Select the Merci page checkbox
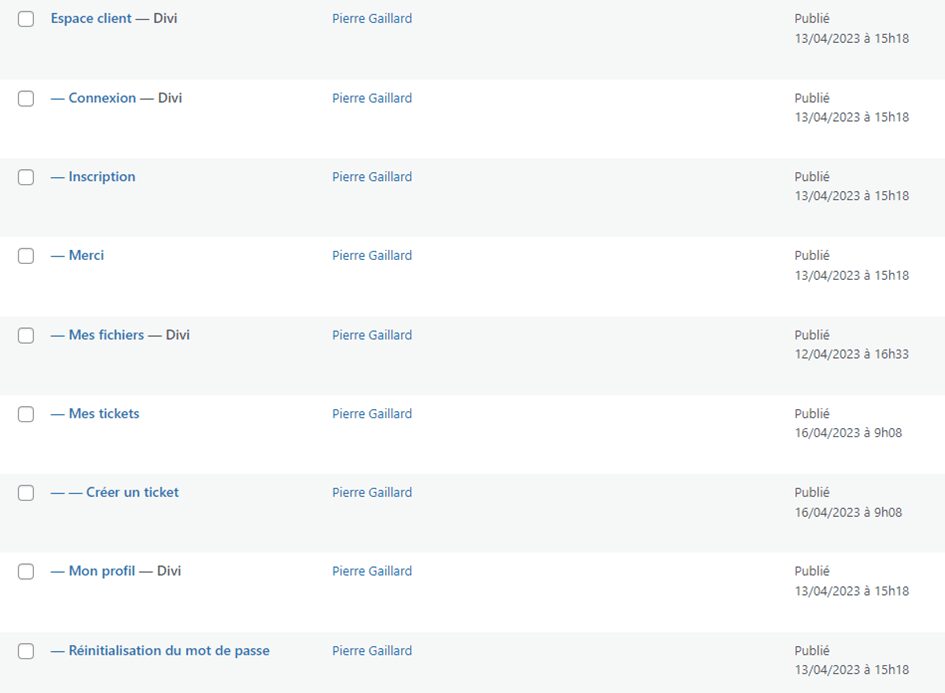This screenshot has height=693, width=945. click(26, 256)
